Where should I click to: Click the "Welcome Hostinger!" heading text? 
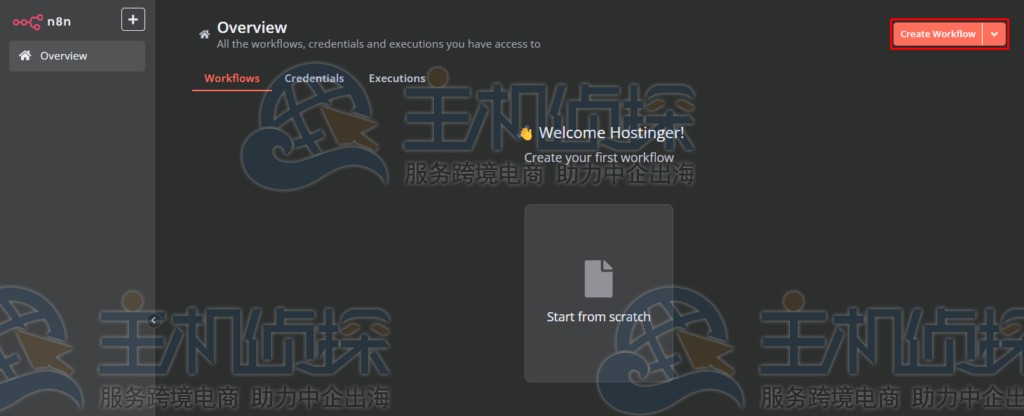coord(611,133)
